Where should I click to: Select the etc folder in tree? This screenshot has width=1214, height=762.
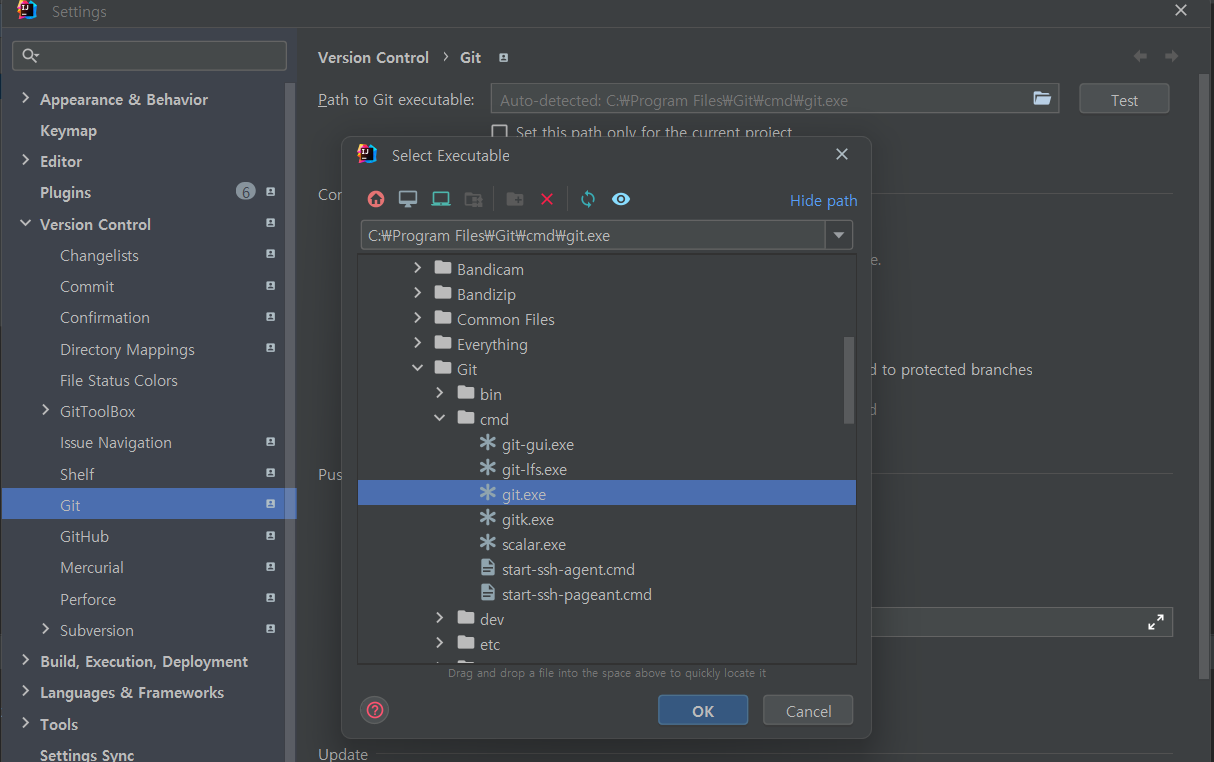coord(490,644)
